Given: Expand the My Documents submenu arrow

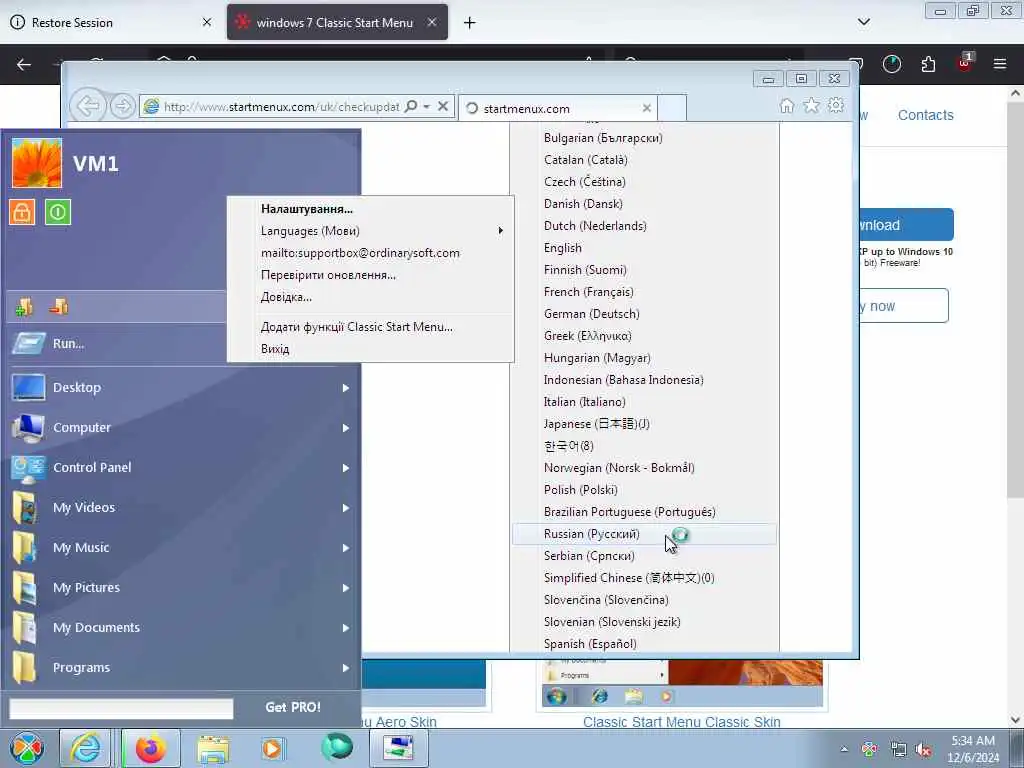Looking at the screenshot, I should 345,628.
